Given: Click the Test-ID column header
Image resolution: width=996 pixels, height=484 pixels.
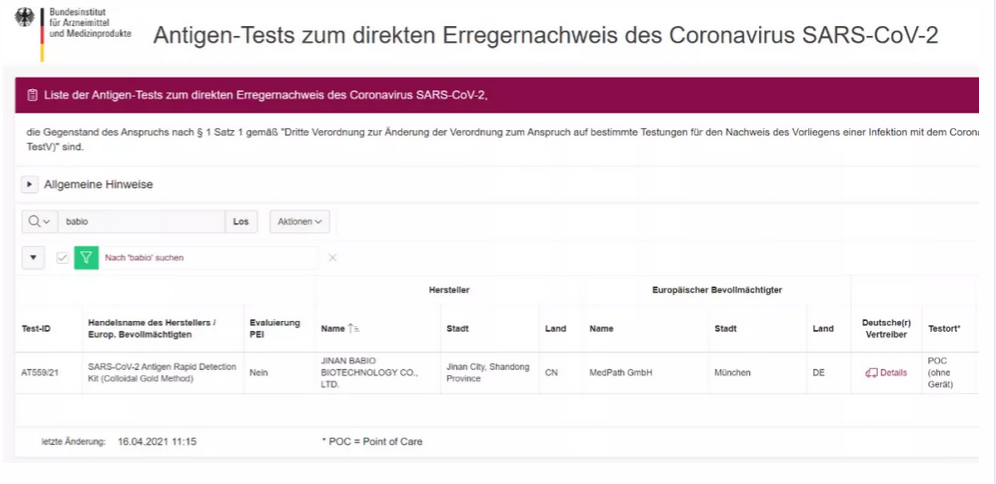Looking at the screenshot, I should click(36, 328).
